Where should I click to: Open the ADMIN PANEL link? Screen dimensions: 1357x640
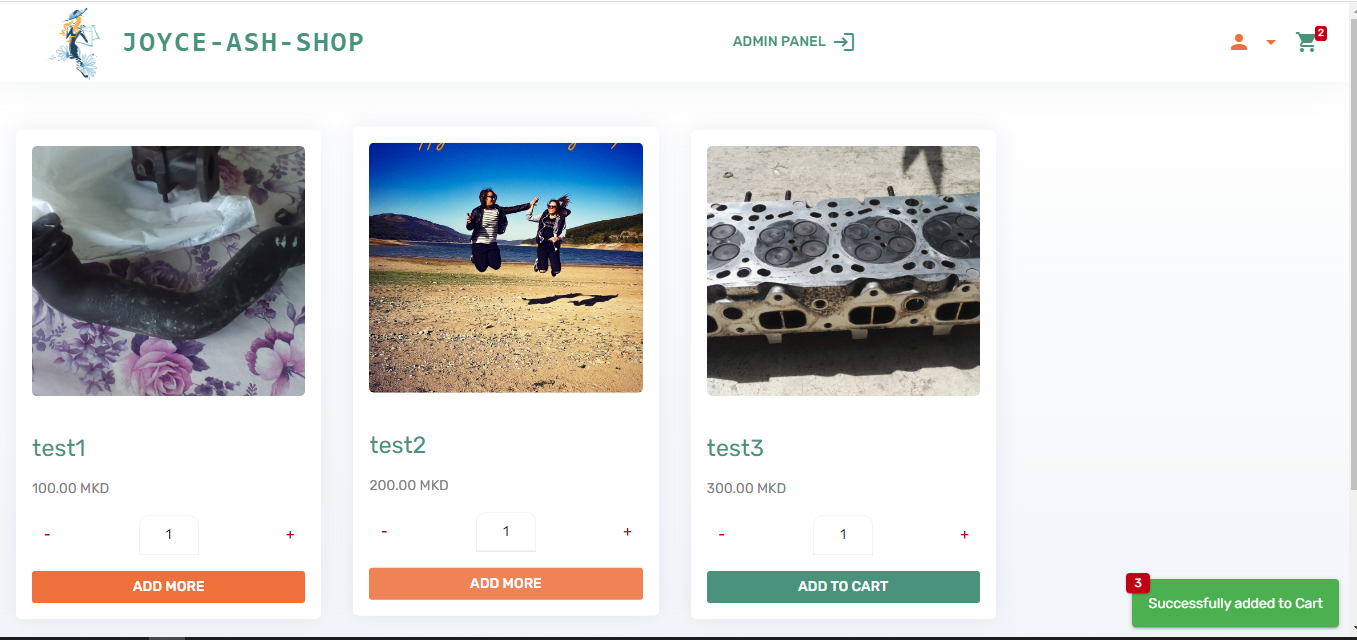779,42
